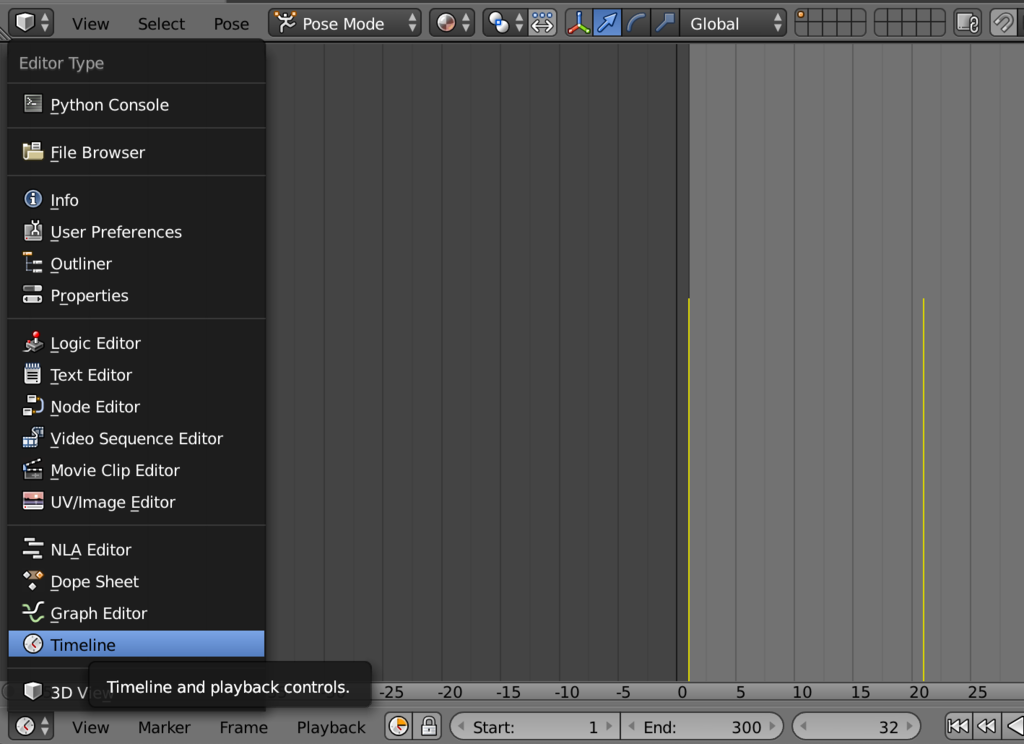Select Python Console terminal icon
This screenshot has height=744, width=1024.
pyautogui.click(x=33, y=103)
